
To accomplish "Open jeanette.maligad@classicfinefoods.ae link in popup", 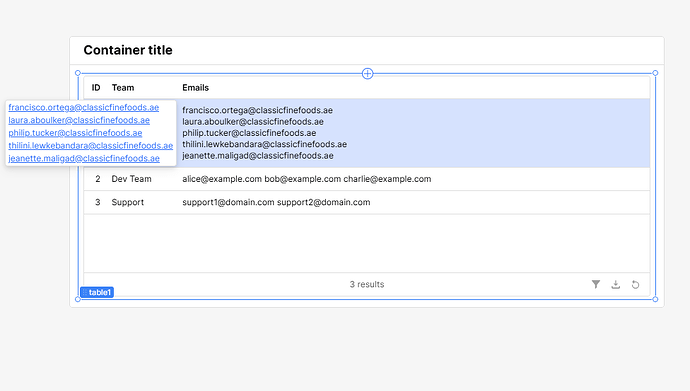I will pyautogui.click(x=84, y=158).
